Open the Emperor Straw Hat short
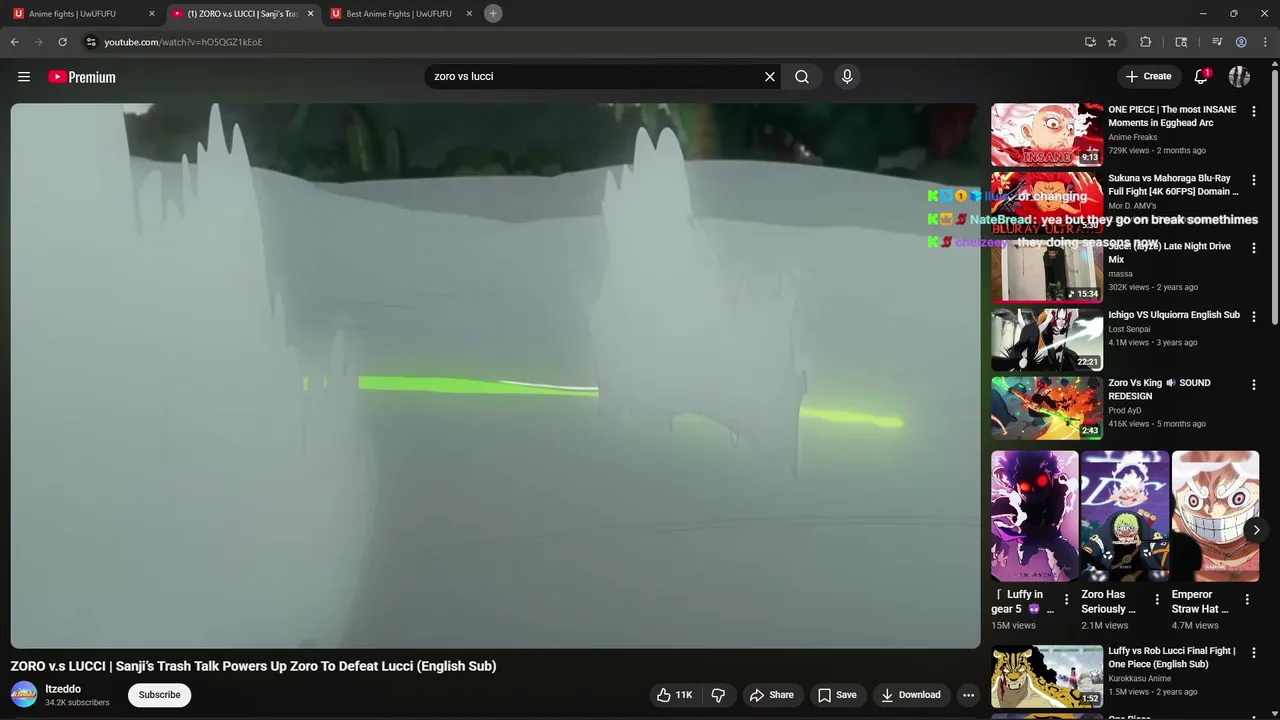Image resolution: width=1280 pixels, height=720 pixels. pos(1215,516)
